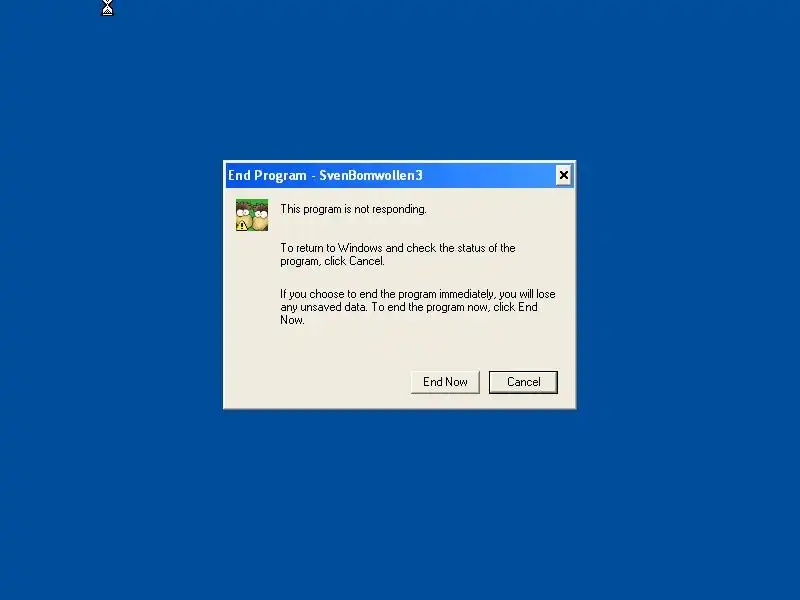Choose Cancel to return to Windows
This screenshot has height=600, width=800.
(x=523, y=382)
